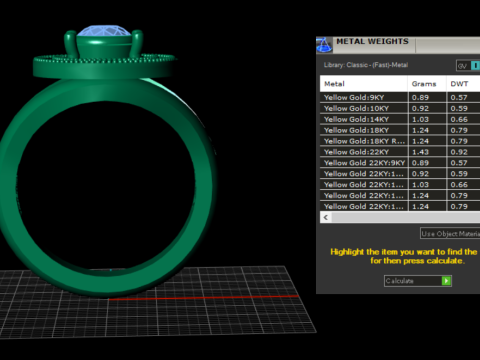
Task: Click the green arrow on Calculate
Action: [x=446, y=281]
